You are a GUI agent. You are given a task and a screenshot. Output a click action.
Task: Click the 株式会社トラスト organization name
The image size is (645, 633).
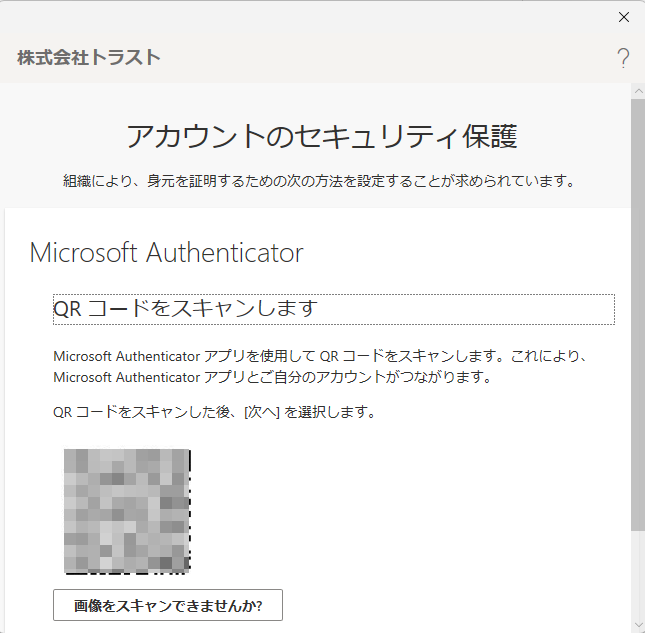point(89,57)
